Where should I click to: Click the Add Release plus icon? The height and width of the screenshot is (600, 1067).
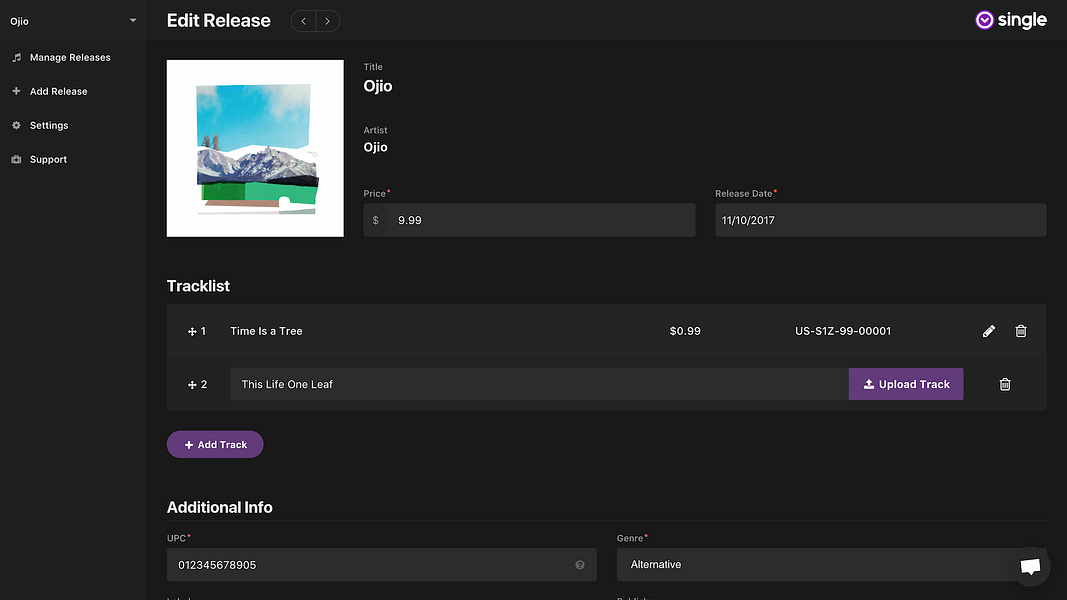(16, 91)
